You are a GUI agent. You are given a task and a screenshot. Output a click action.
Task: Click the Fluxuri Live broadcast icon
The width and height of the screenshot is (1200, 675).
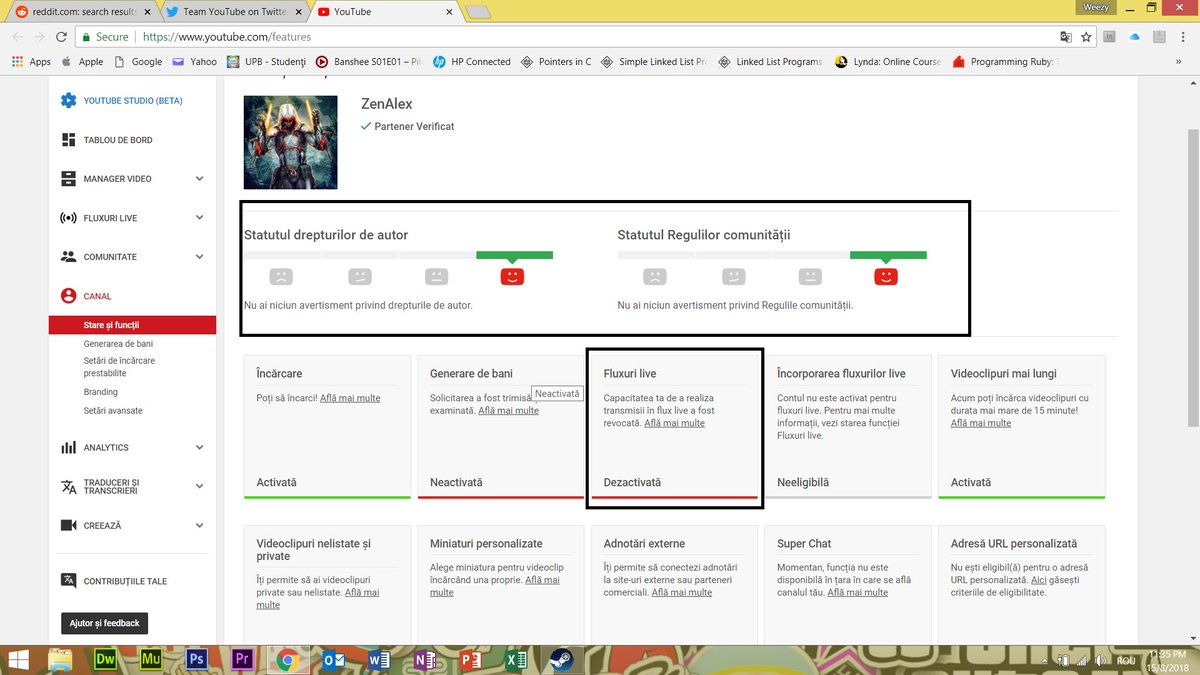[x=68, y=218]
